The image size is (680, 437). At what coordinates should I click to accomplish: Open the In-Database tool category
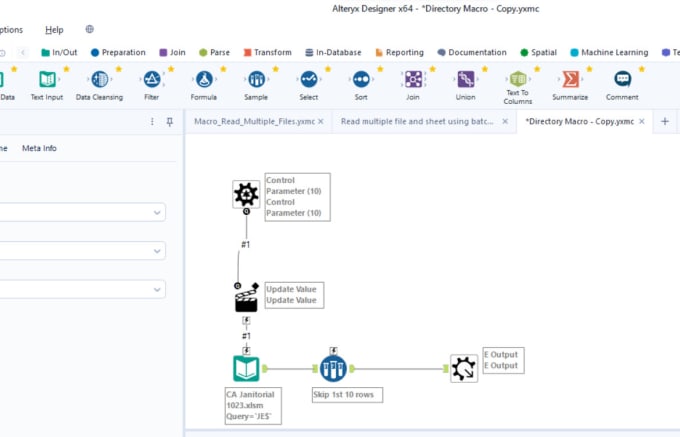tap(333, 52)
